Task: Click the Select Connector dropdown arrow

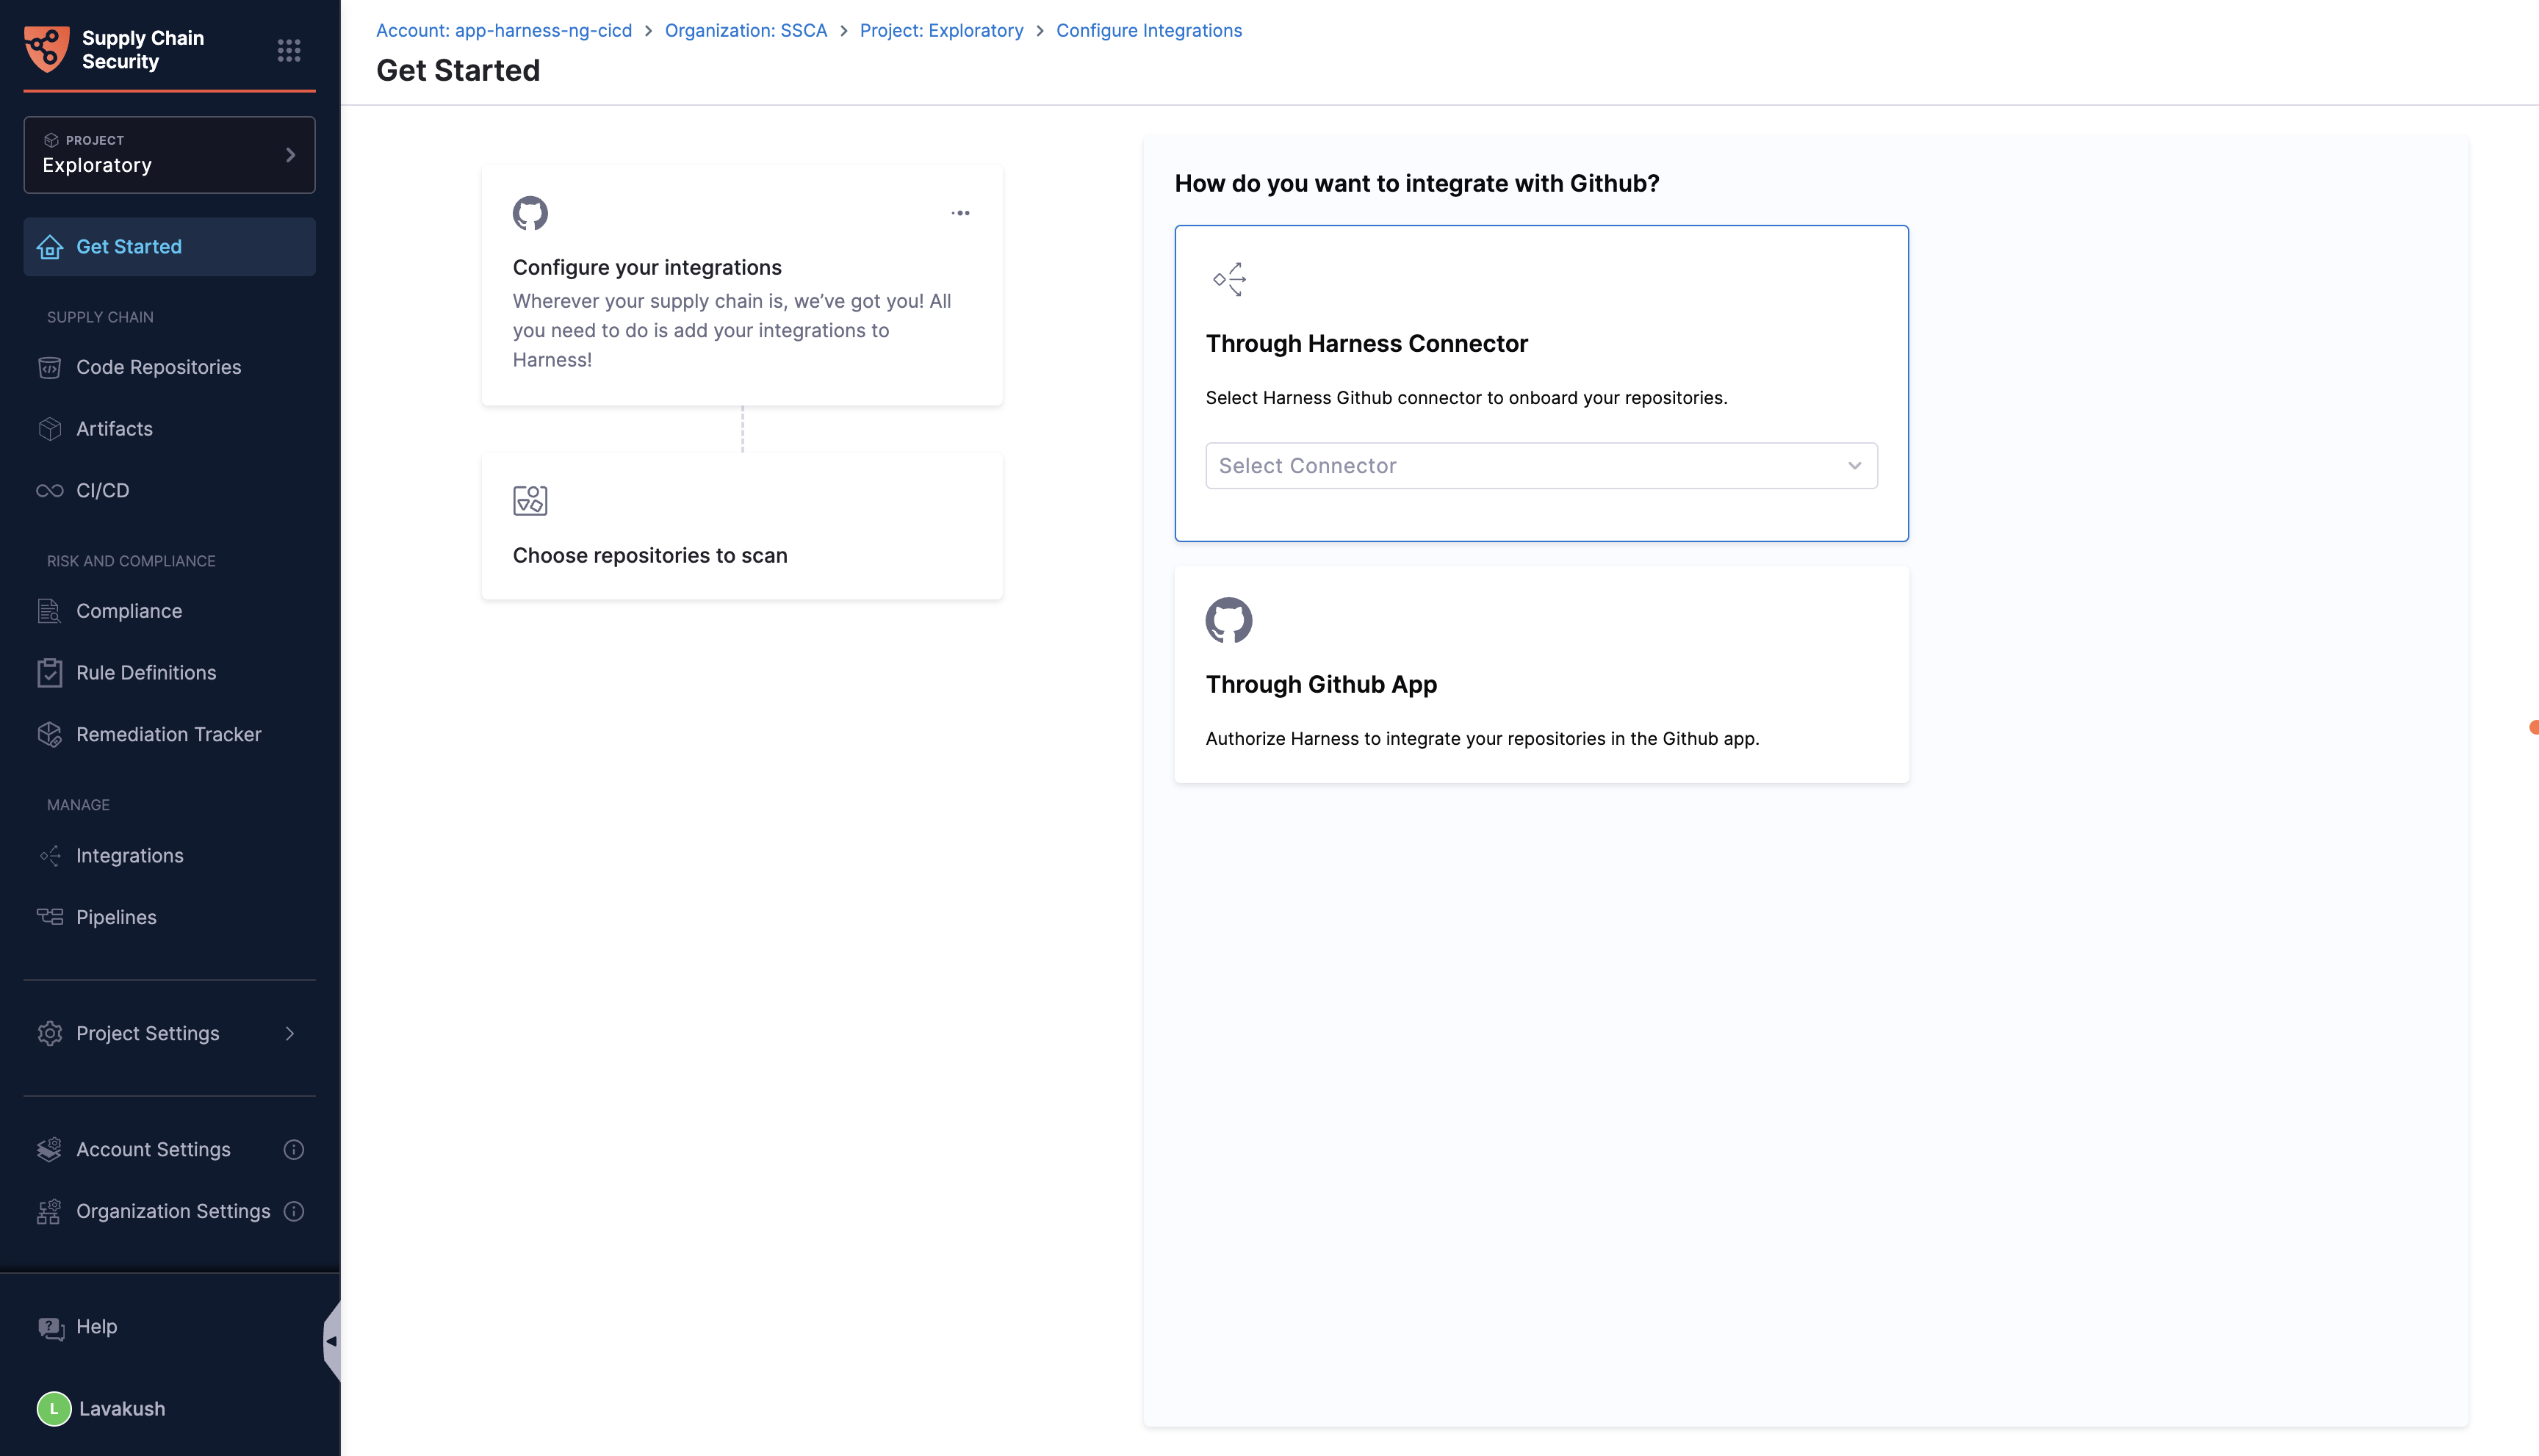Action: [1855, 466]
